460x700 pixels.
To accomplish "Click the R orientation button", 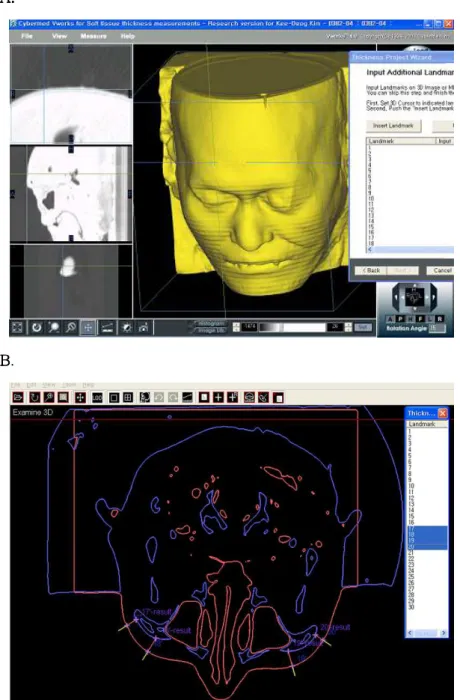I will tap(440, 319).
